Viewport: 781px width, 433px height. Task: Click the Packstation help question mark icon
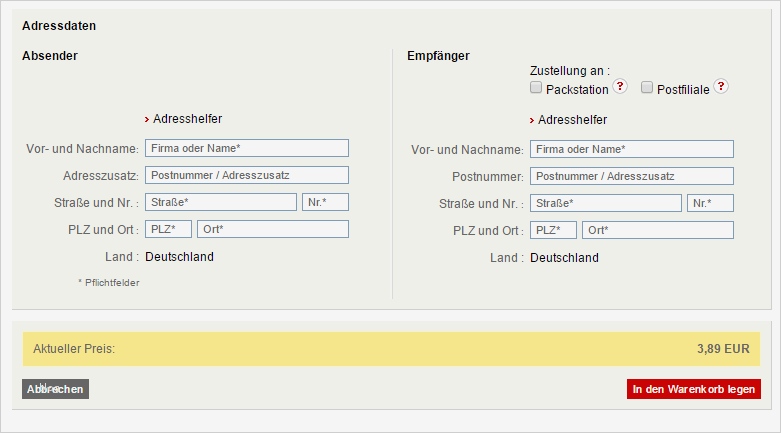(x=620, y=87)
